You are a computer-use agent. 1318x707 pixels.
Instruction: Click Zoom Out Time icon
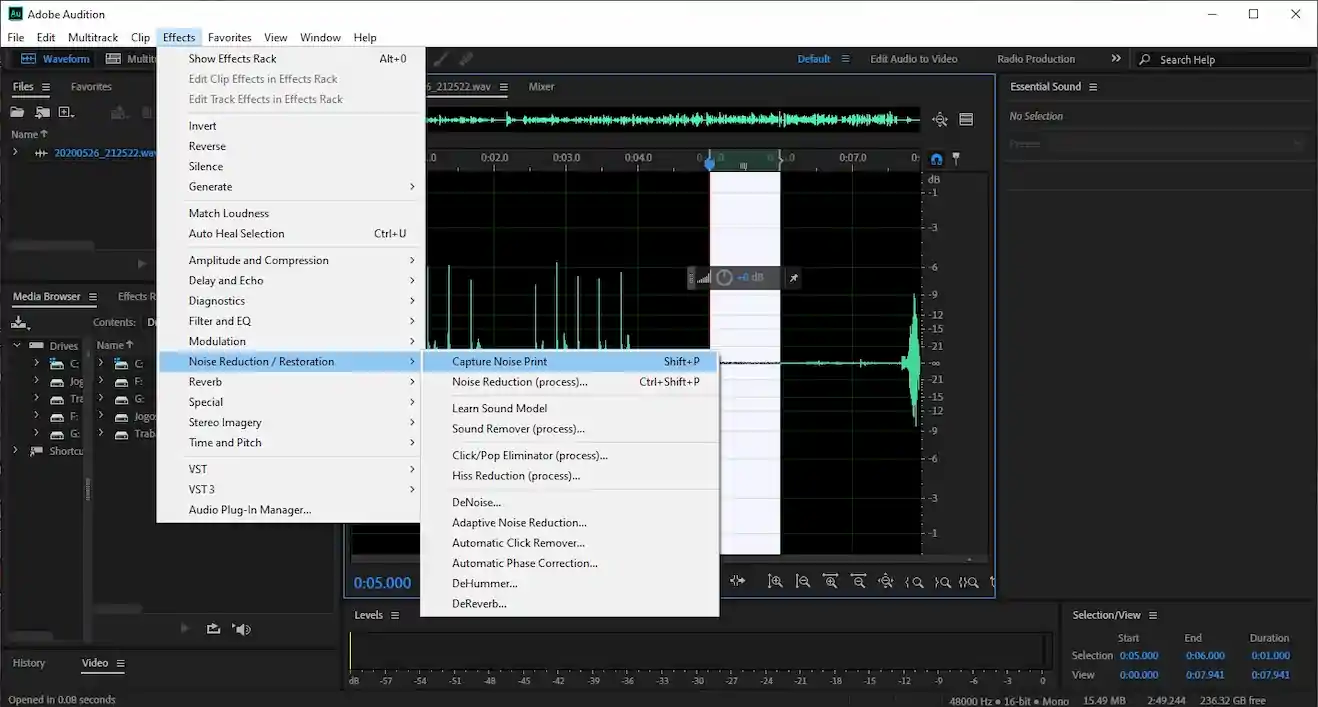[x=858, y=581]
